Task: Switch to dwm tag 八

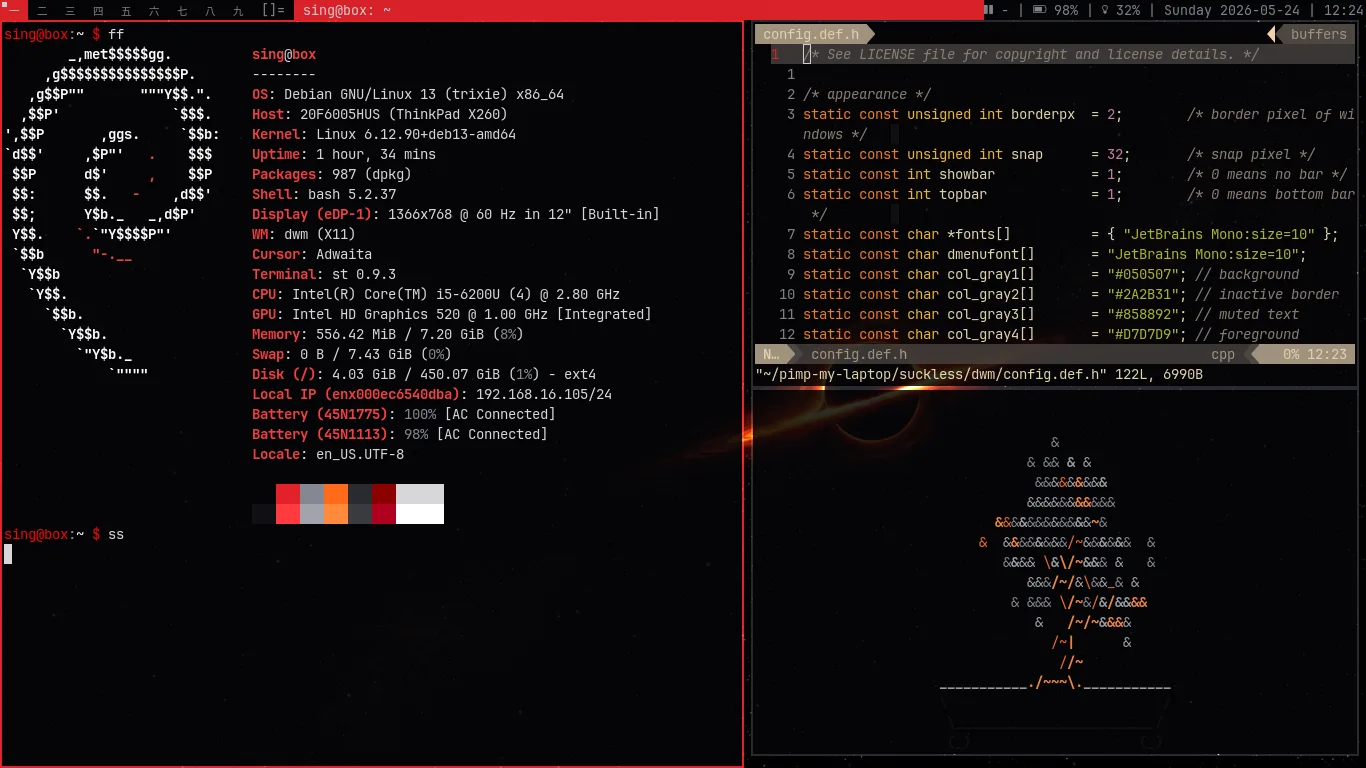Action: pyautogui.click(x=210, y=10)
